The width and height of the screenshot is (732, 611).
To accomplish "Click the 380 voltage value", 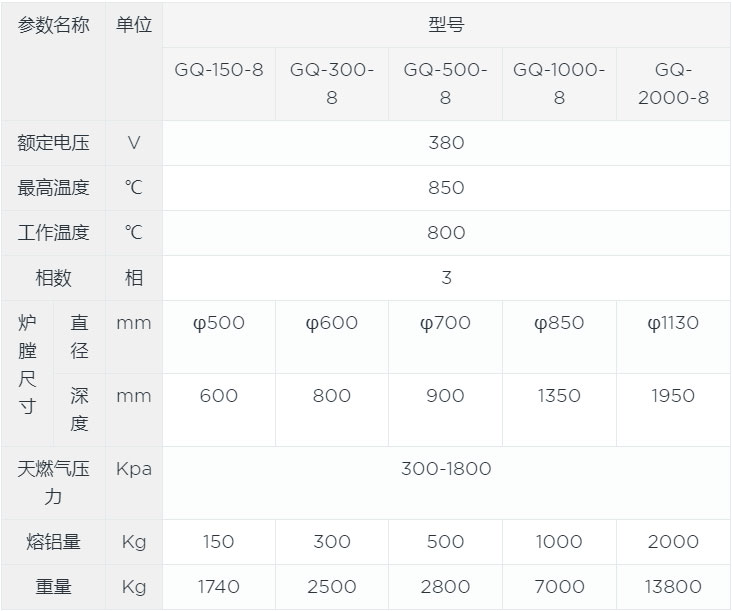I will pyautogui.click(x=446, y=143).
